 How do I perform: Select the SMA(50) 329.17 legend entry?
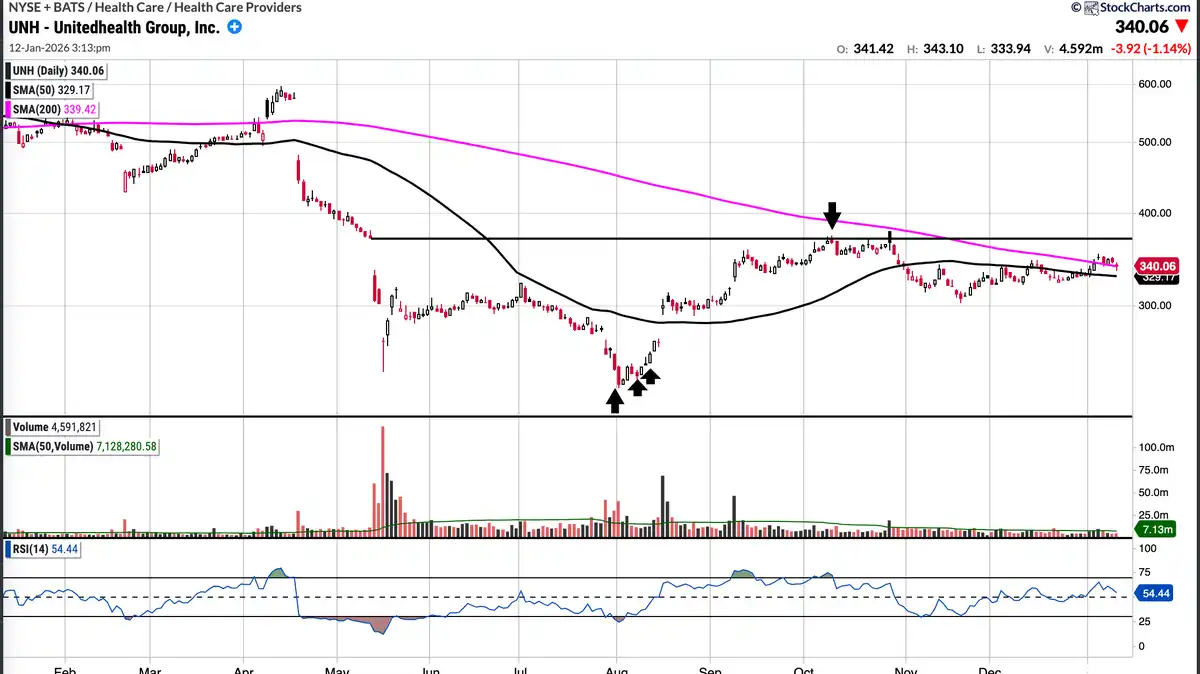point(58,90)
